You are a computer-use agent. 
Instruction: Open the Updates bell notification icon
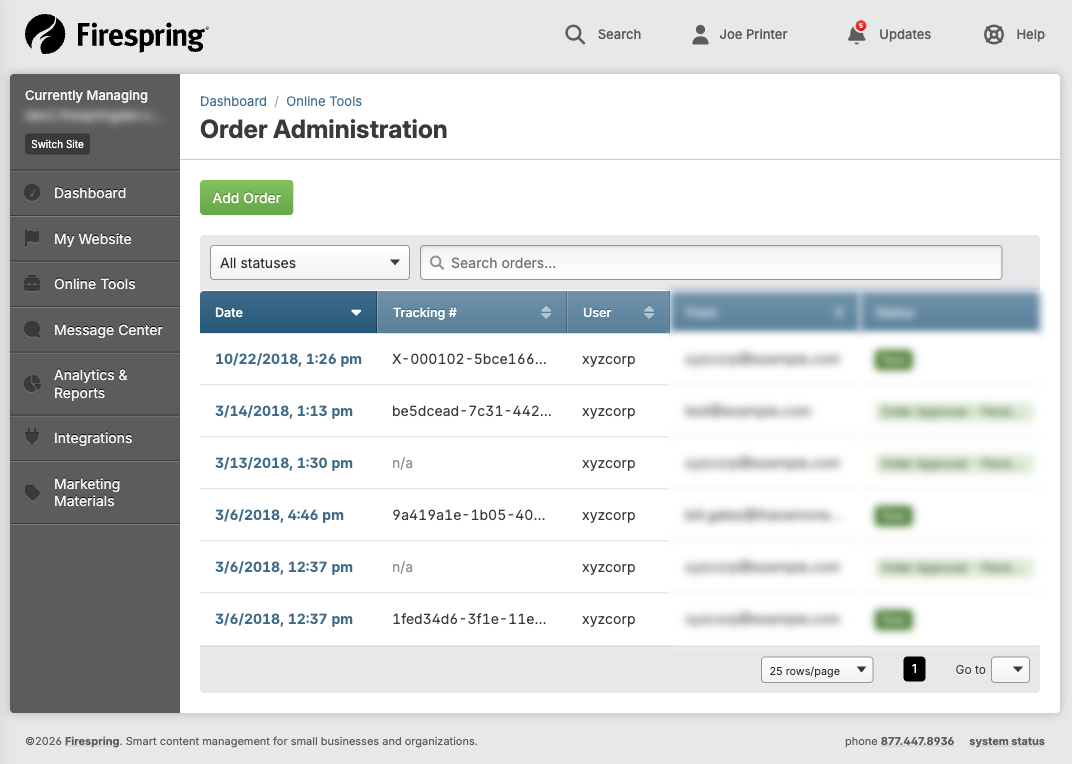coord(856,34)
